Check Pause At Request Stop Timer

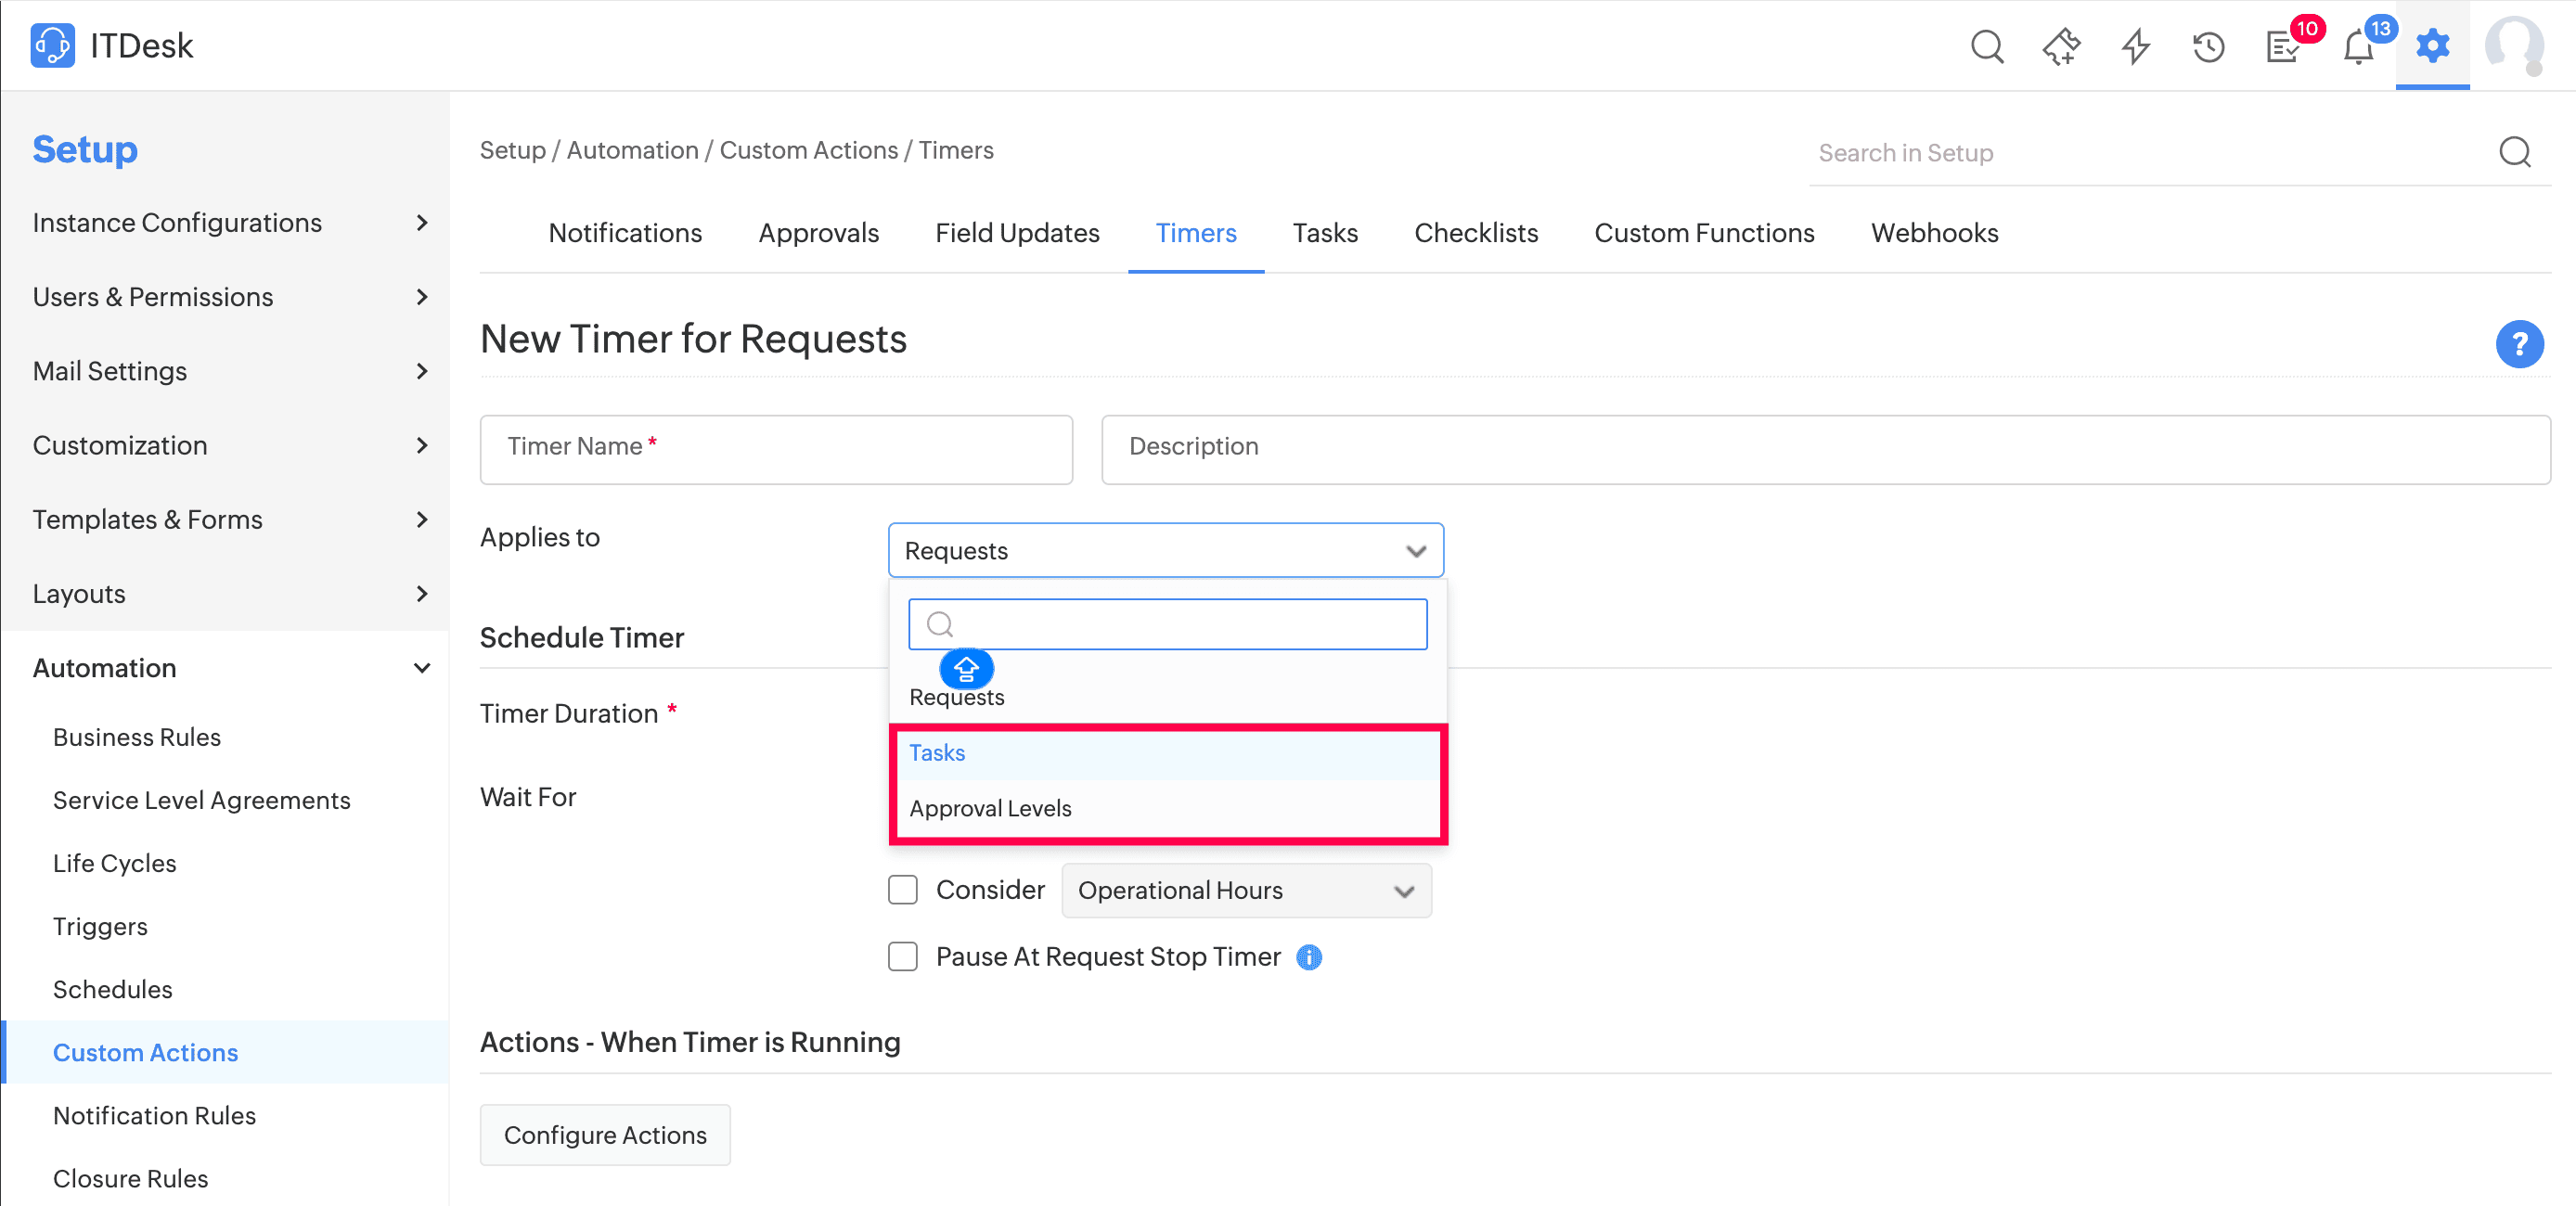coord(902,956)
